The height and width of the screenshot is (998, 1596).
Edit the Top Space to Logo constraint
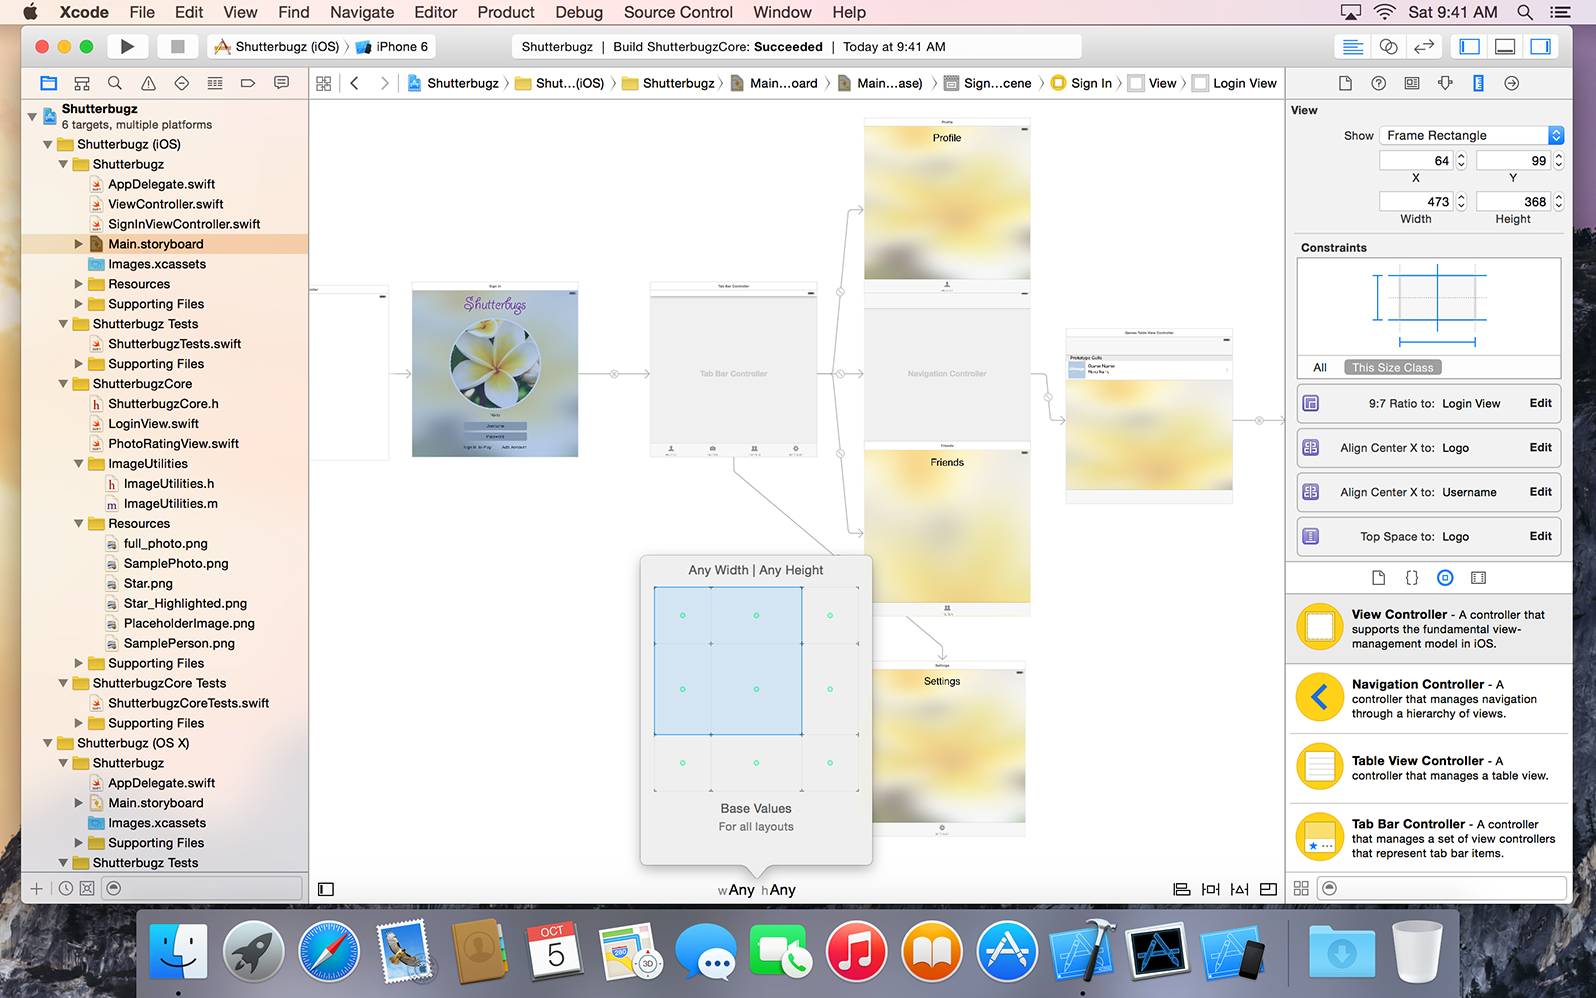coord(1540,536)
